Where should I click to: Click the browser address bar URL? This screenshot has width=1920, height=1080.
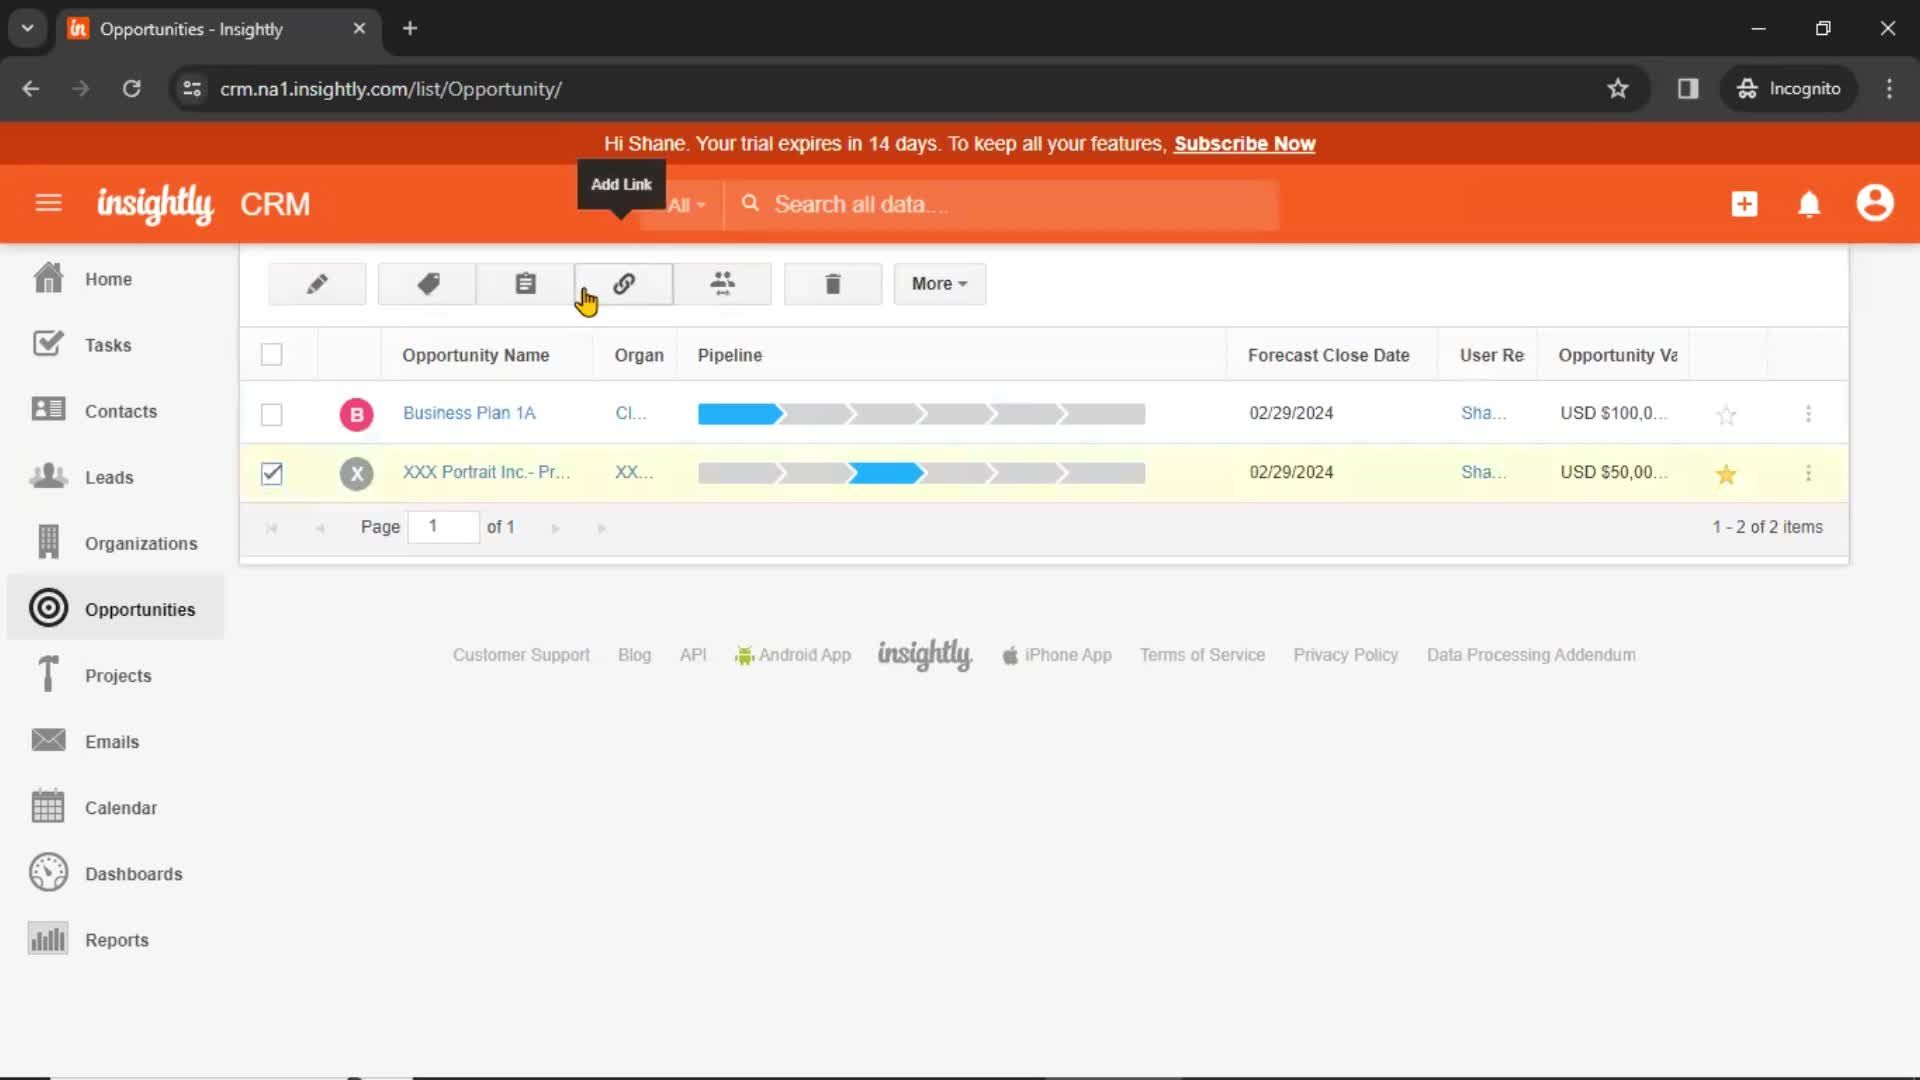pyautogui.click(x=391, y=89)
